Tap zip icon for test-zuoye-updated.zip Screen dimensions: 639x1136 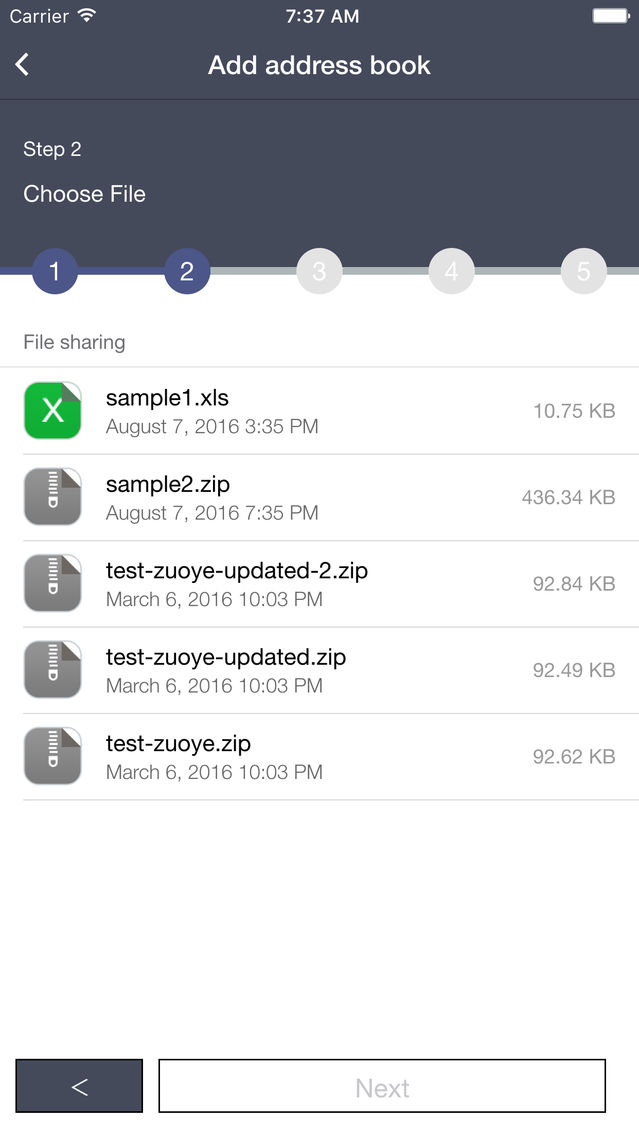[x=52, y=669]
